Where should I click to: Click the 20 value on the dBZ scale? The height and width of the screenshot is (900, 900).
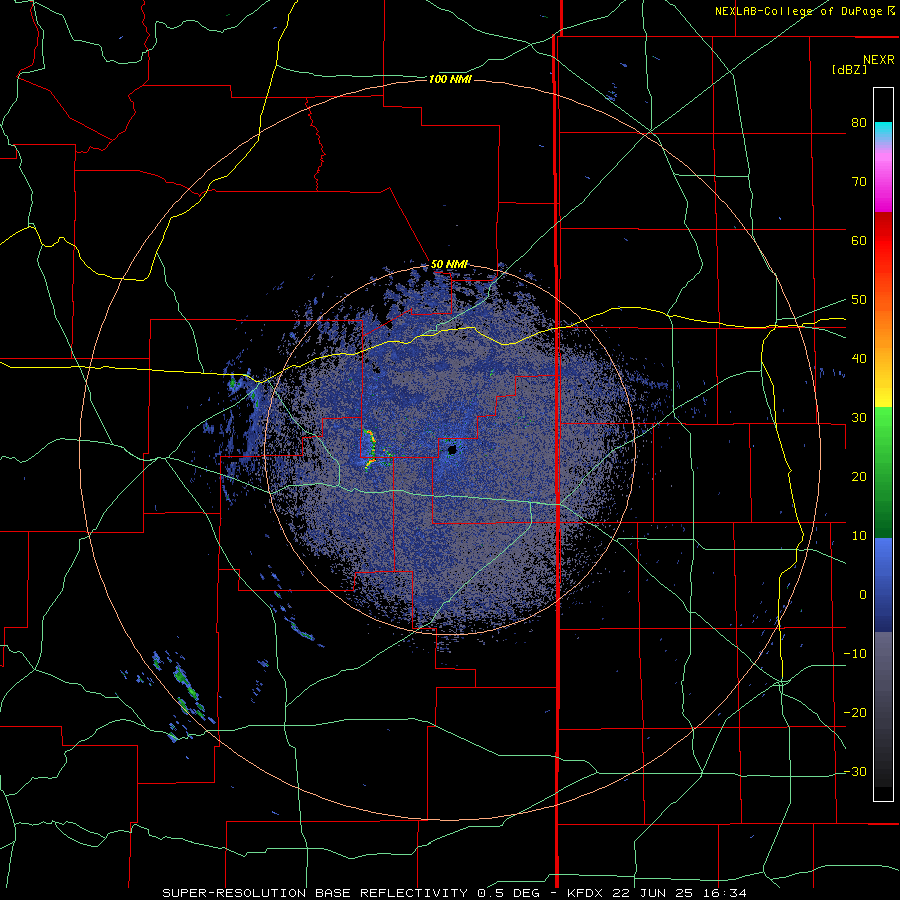[859, 477]
